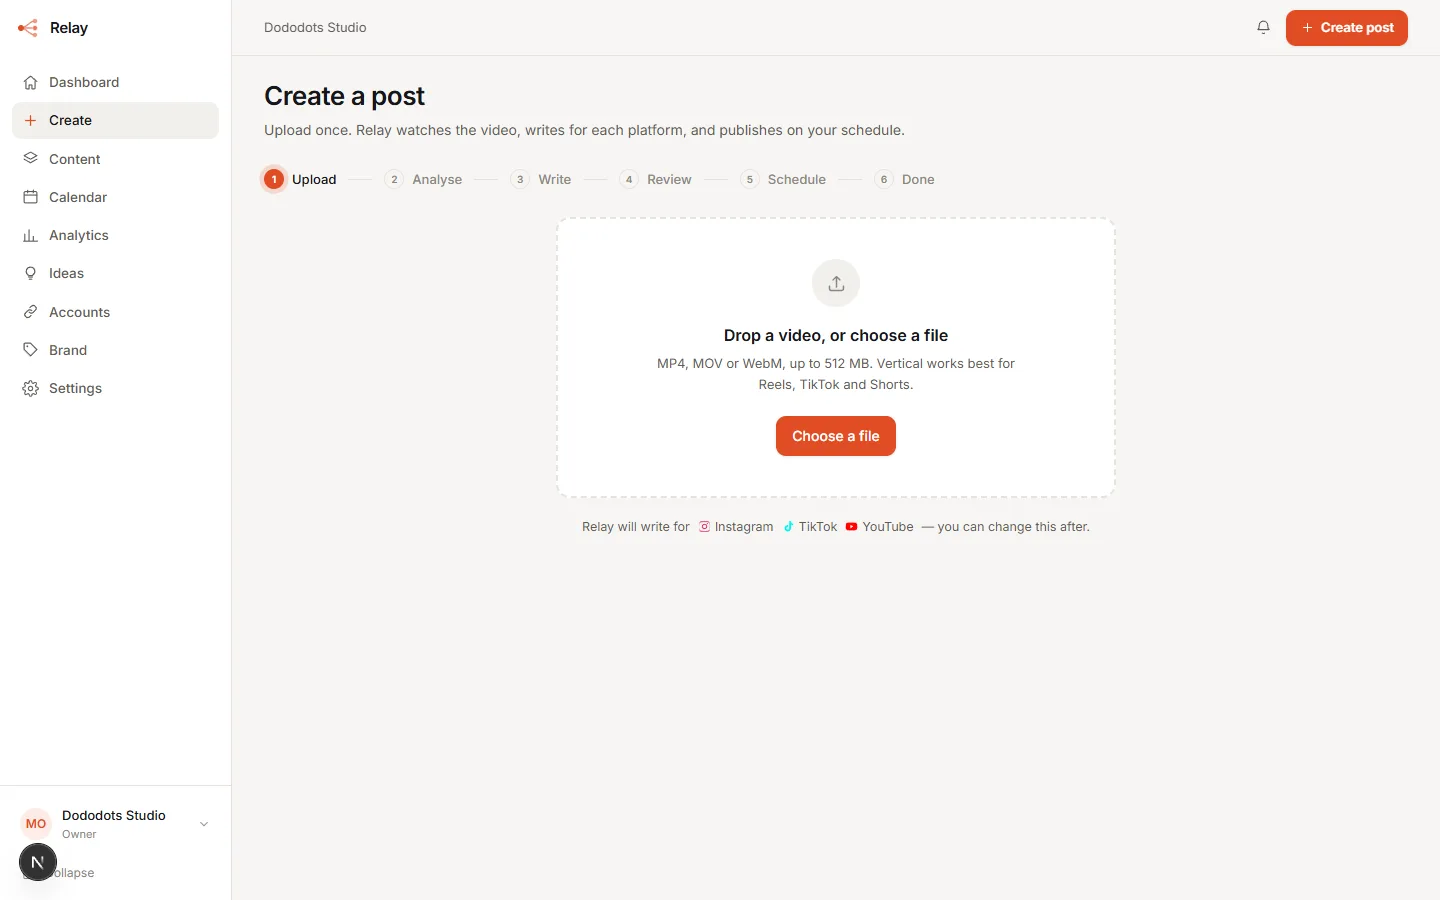
Task: Open the Analytics menu label
Action: coord(79,235)
